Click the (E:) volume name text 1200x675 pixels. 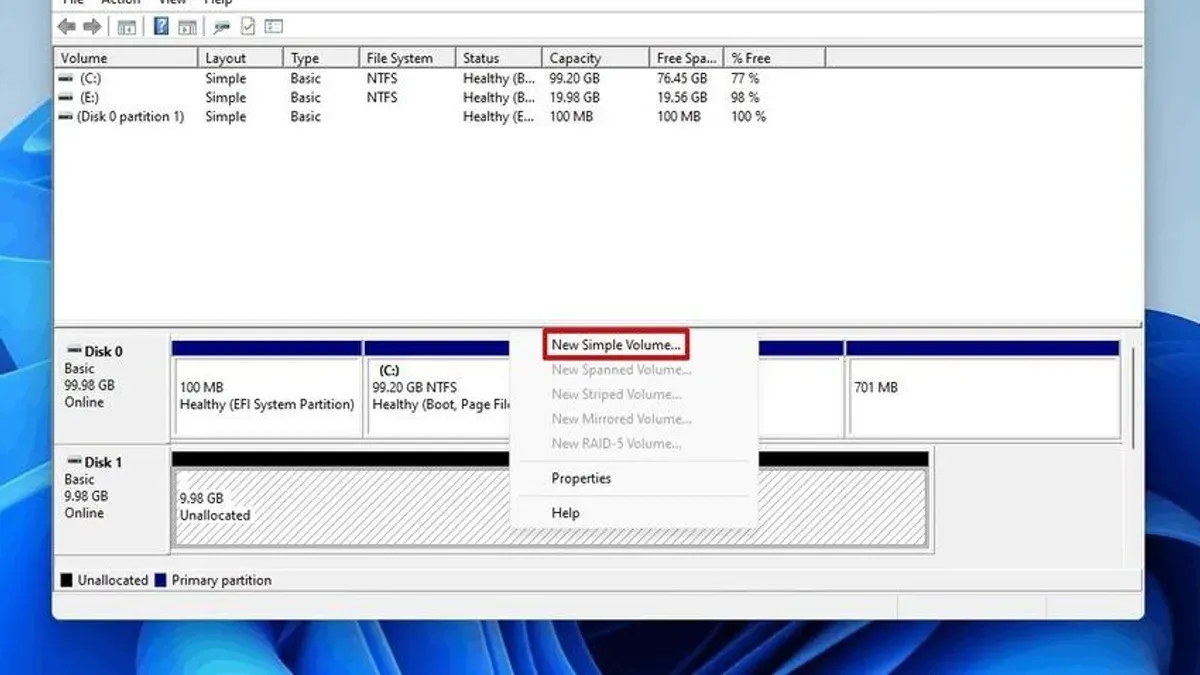[x=90, y=97]
